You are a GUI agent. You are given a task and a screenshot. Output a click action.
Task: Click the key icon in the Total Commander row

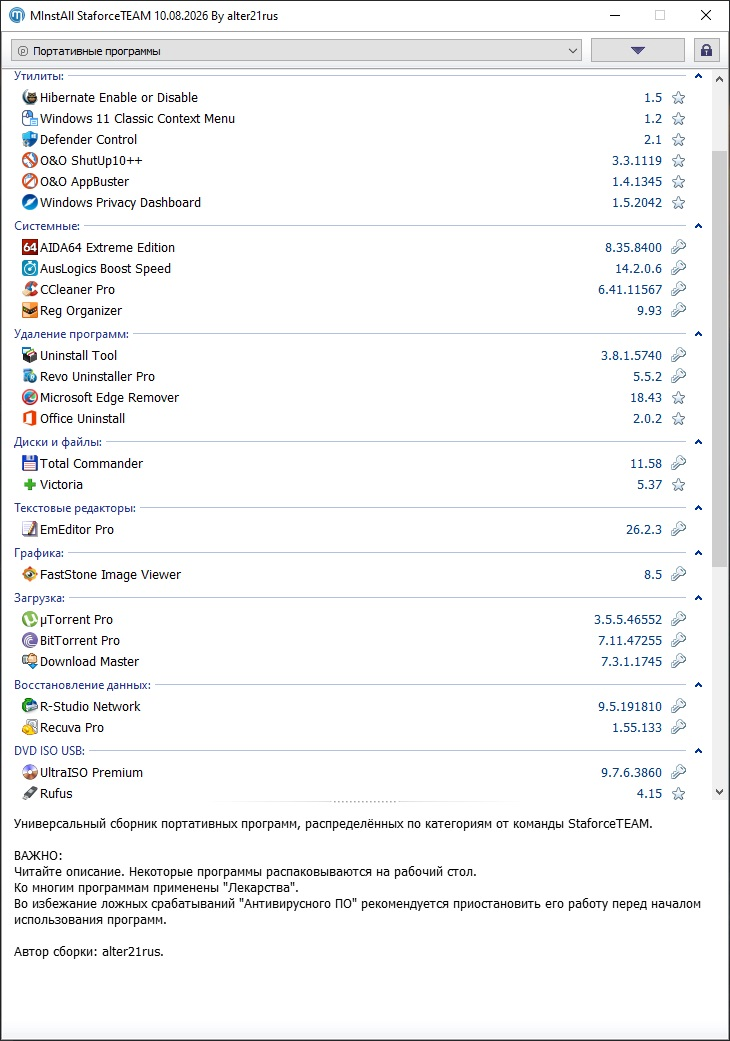[678, 463]
